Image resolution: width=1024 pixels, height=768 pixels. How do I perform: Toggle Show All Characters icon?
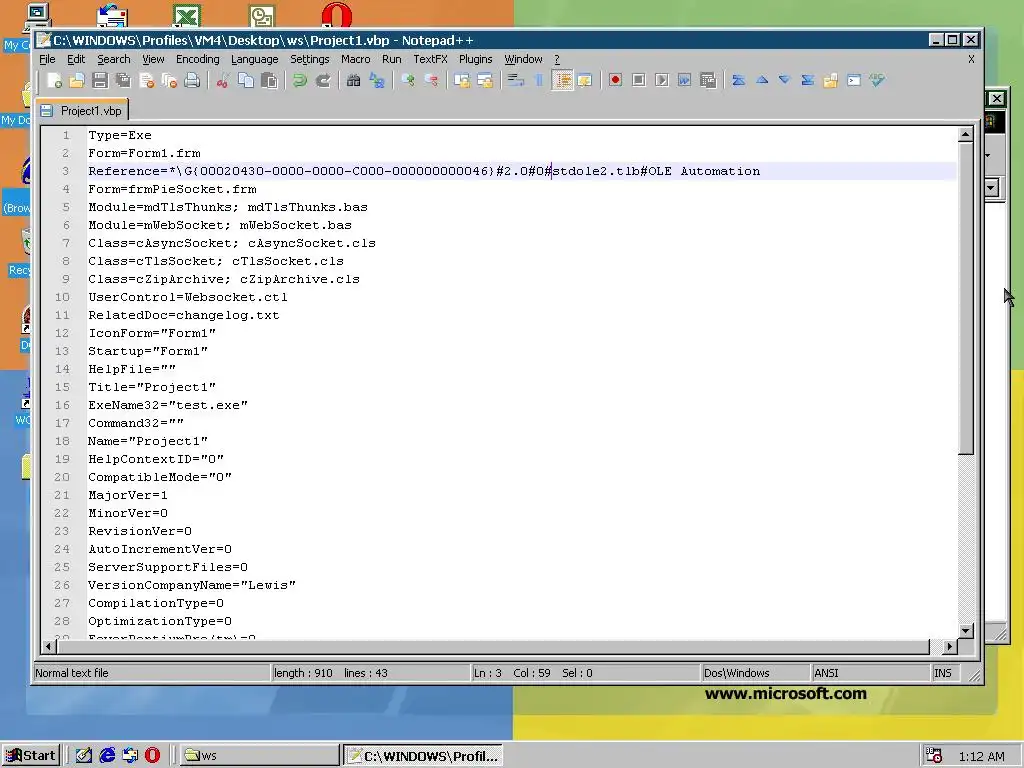(539, 80)
